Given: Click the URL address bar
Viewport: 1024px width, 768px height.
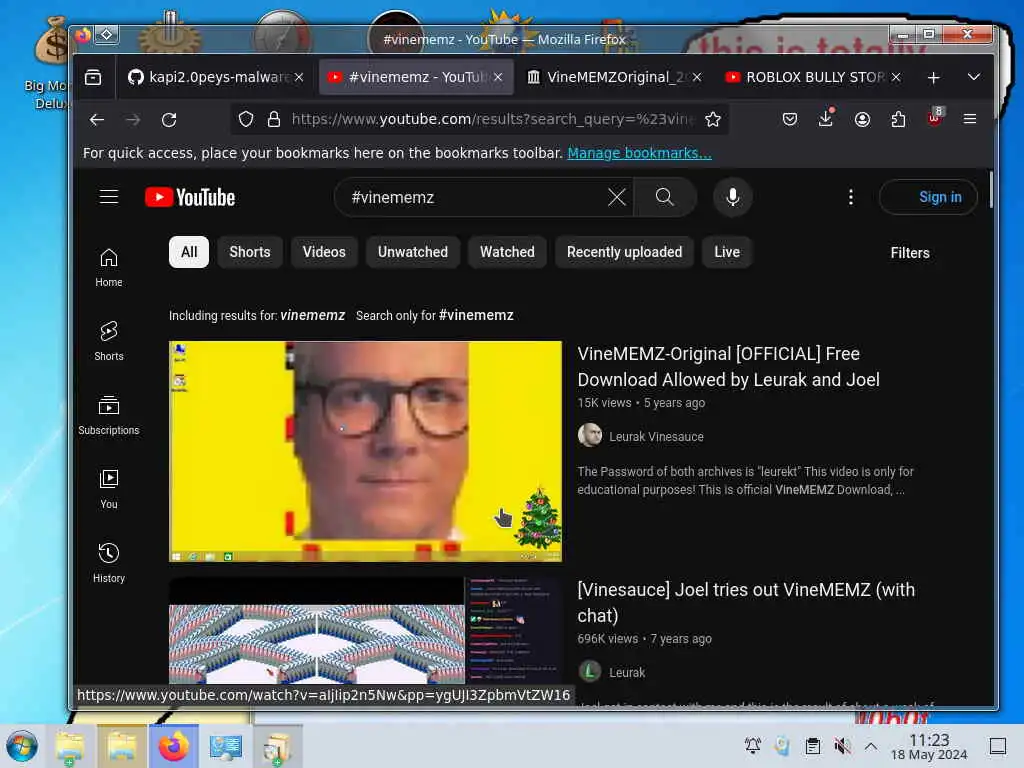Looking at the screenshot, I should click(x=493, y=119).
